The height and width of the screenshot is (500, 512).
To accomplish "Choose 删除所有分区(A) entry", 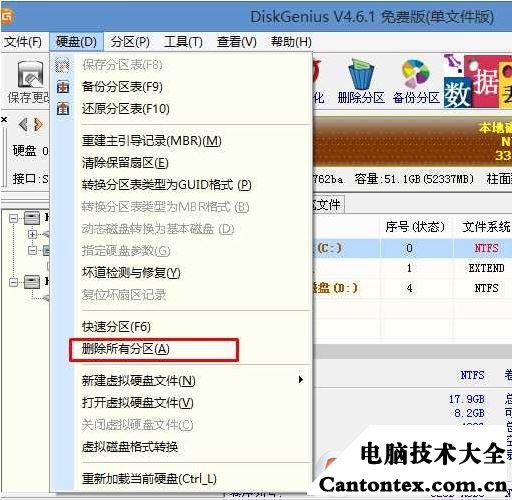I will [x=126, y=349].
